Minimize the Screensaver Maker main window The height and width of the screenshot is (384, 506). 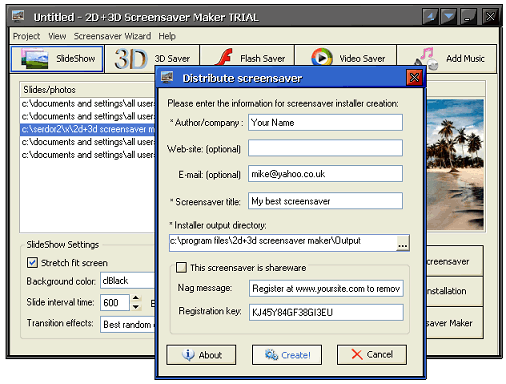[468, 17]
